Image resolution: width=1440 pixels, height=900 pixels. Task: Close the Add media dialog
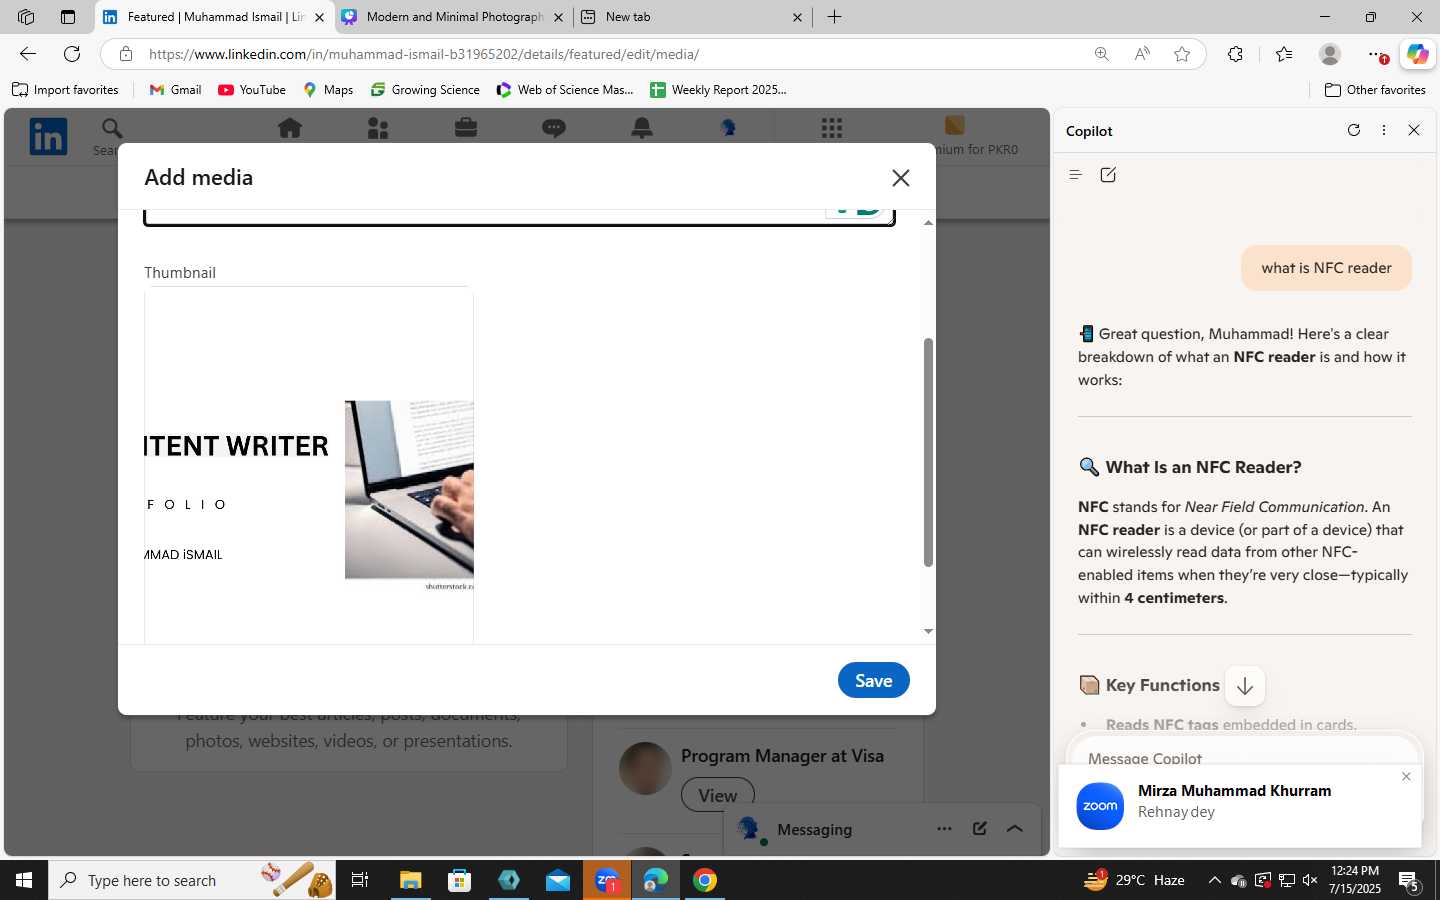(x=900, y=178)
